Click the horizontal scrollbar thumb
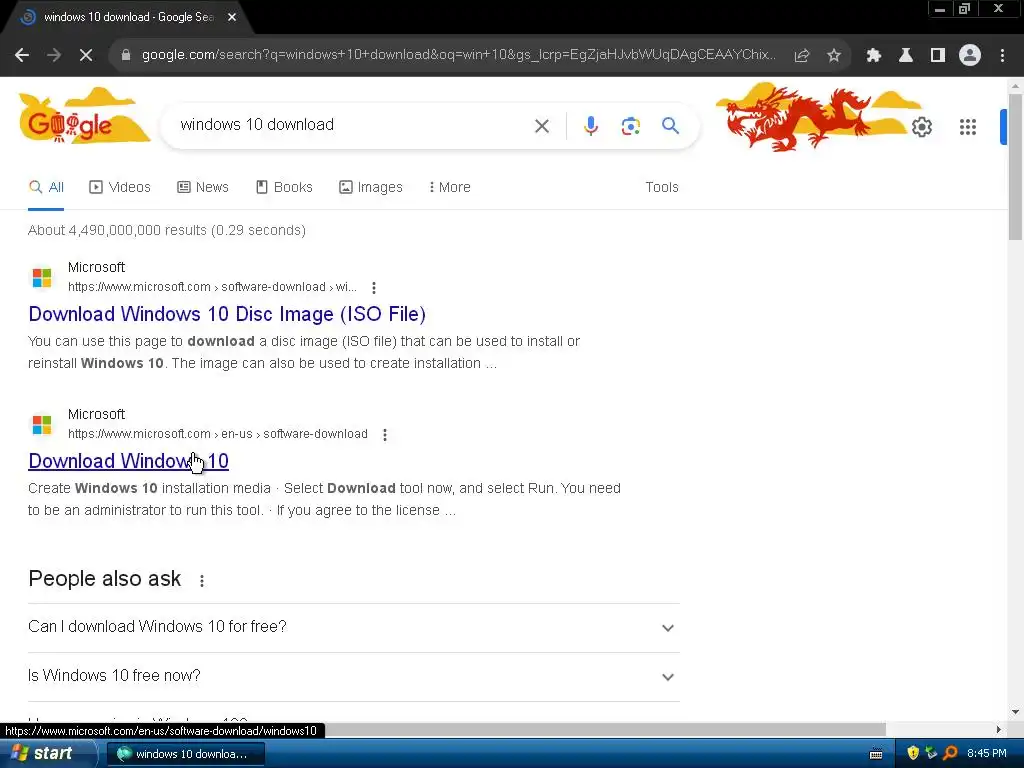Image resolution: width=1024 pixels, height=768 pixels. coord(605,729)
